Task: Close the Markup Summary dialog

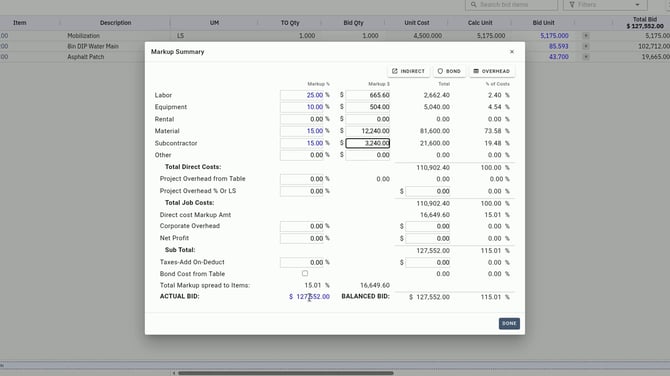Action: tap(512, 52)
